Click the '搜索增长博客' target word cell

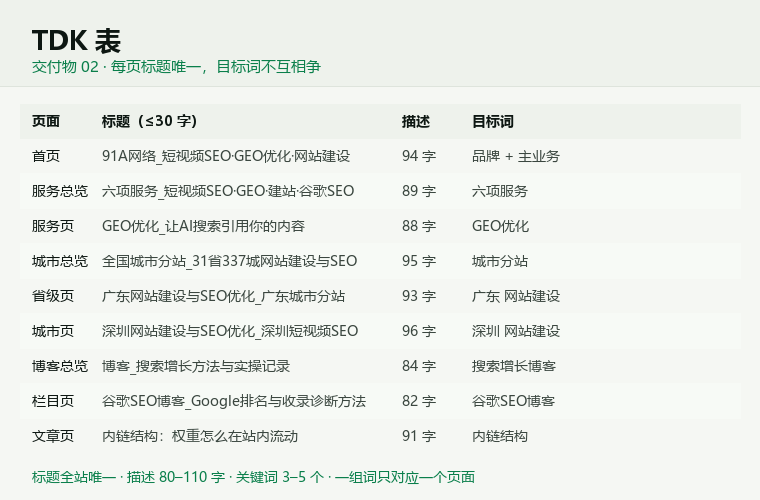514,366
